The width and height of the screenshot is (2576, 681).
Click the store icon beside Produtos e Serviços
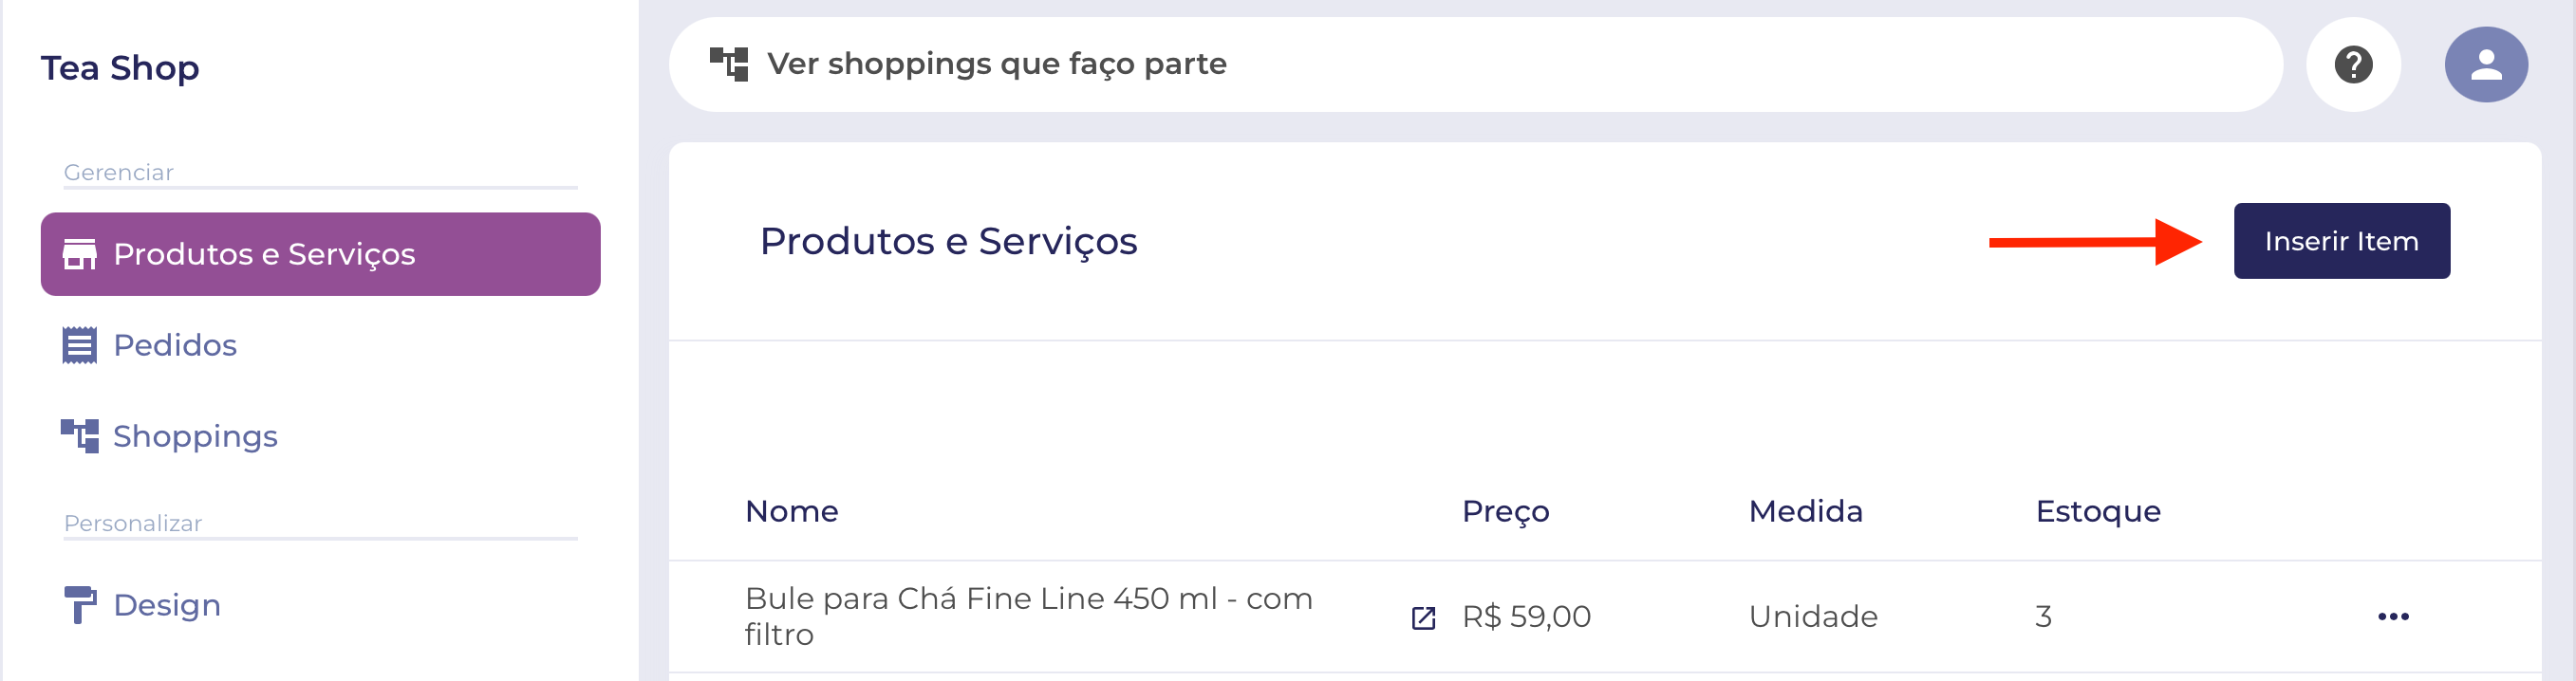80,254
